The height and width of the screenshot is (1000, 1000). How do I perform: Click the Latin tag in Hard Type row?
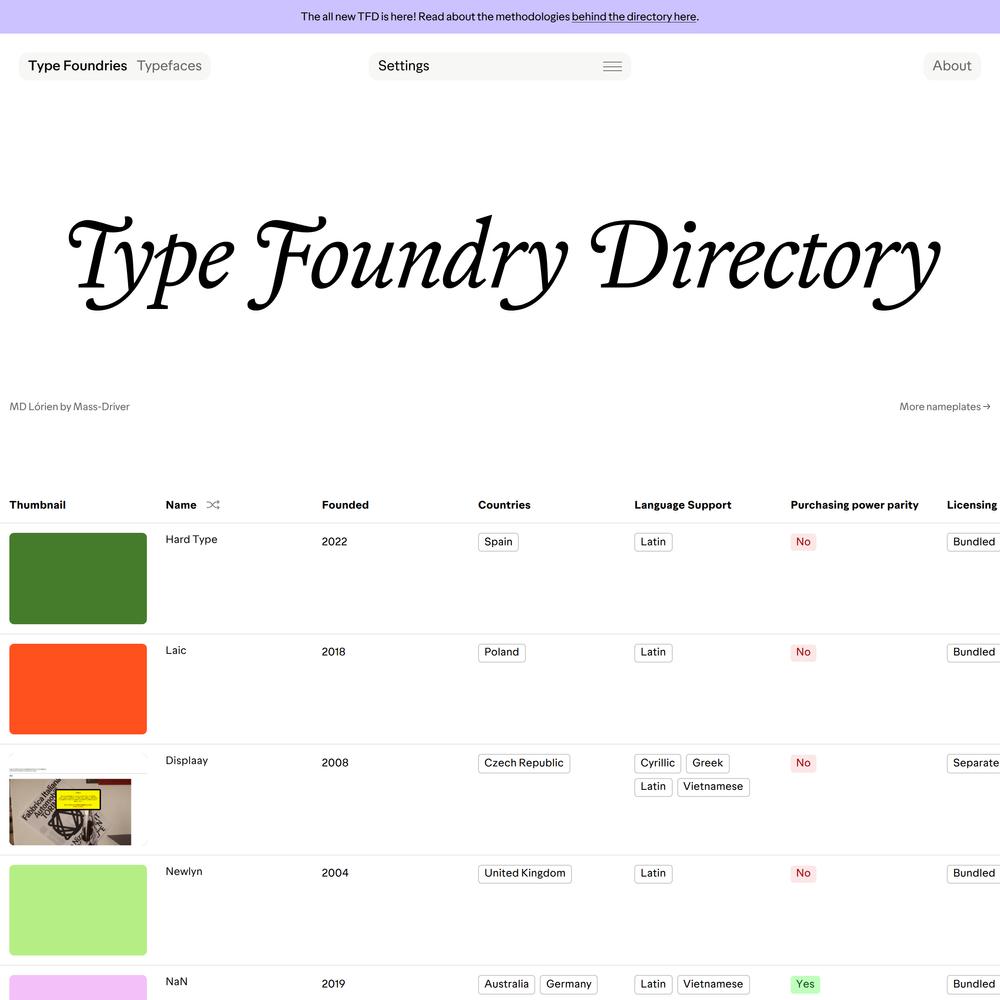(x=653, y=542)
